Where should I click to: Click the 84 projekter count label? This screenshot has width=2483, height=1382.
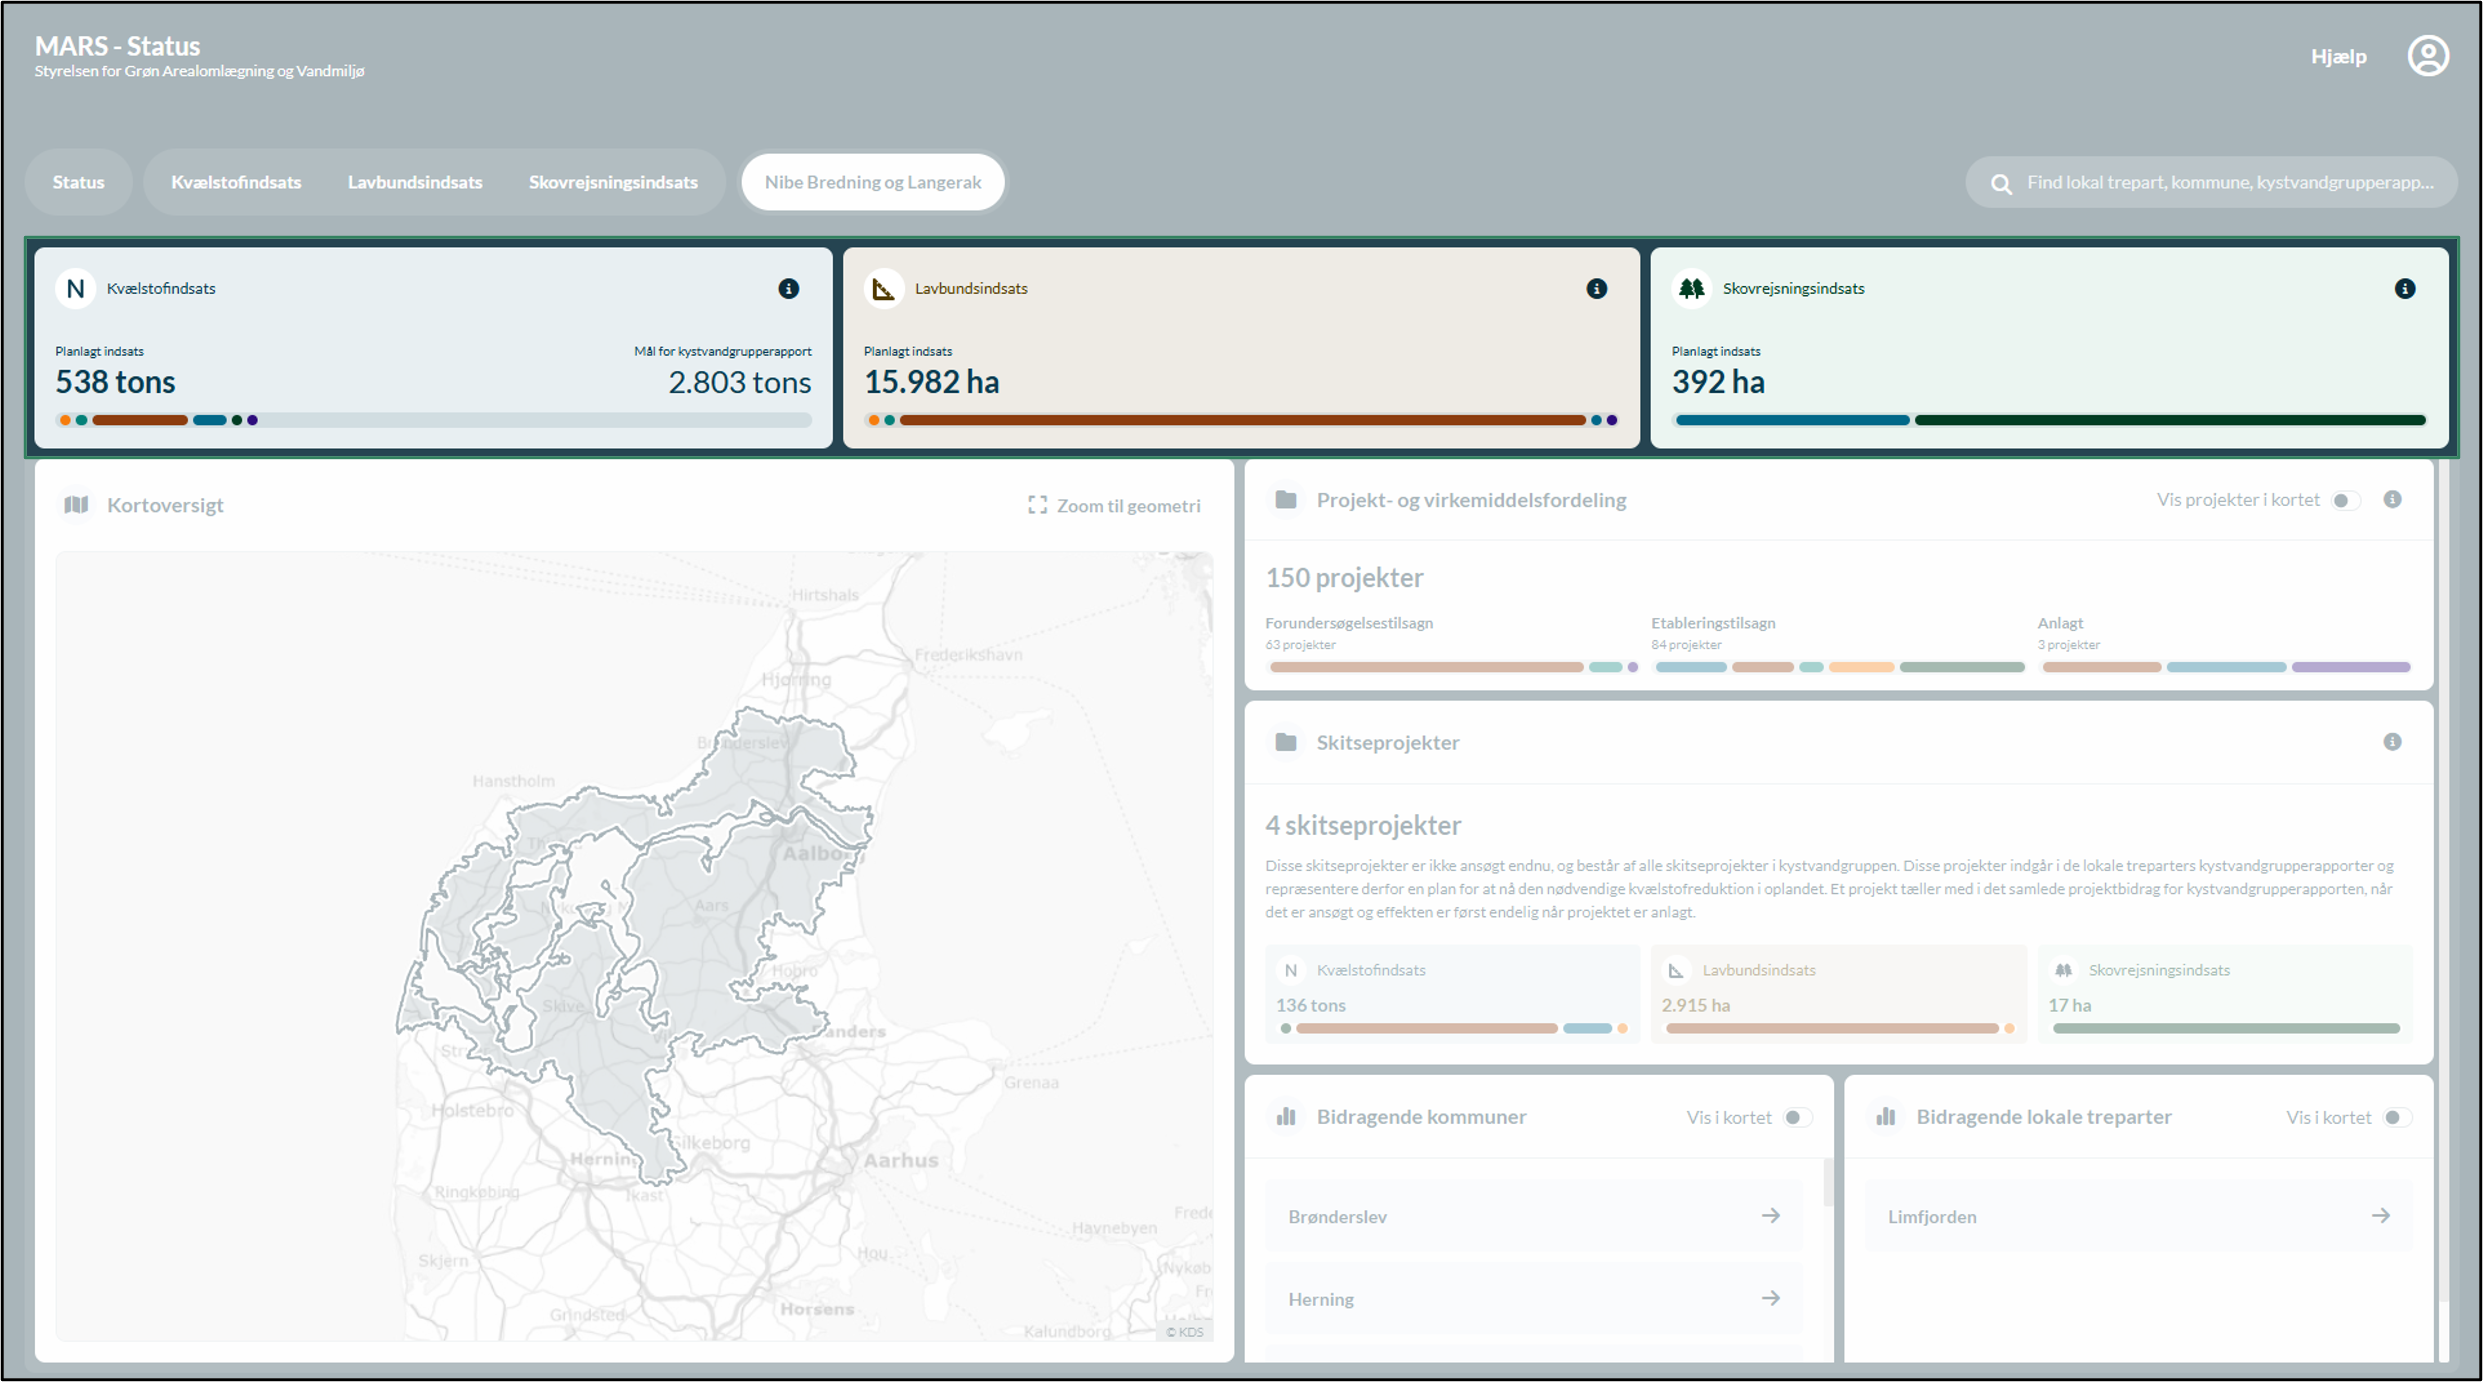(x=1686, y=645)
